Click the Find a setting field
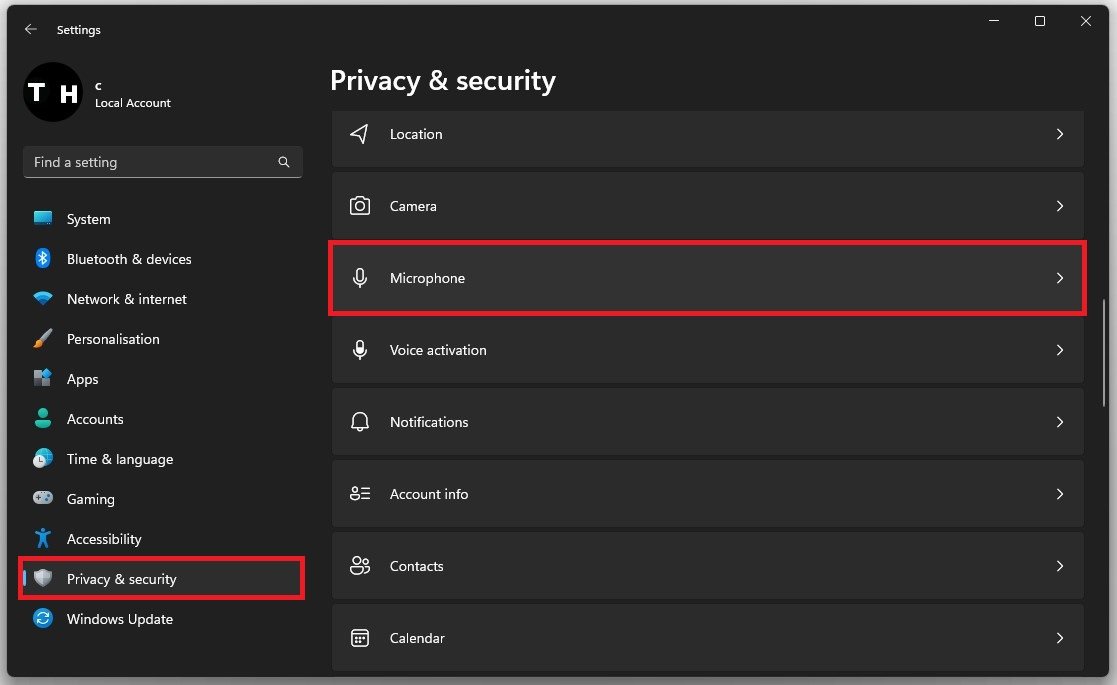Viewport: 1117px width, 685px height. pyautogui.click(x=150, y=162)
